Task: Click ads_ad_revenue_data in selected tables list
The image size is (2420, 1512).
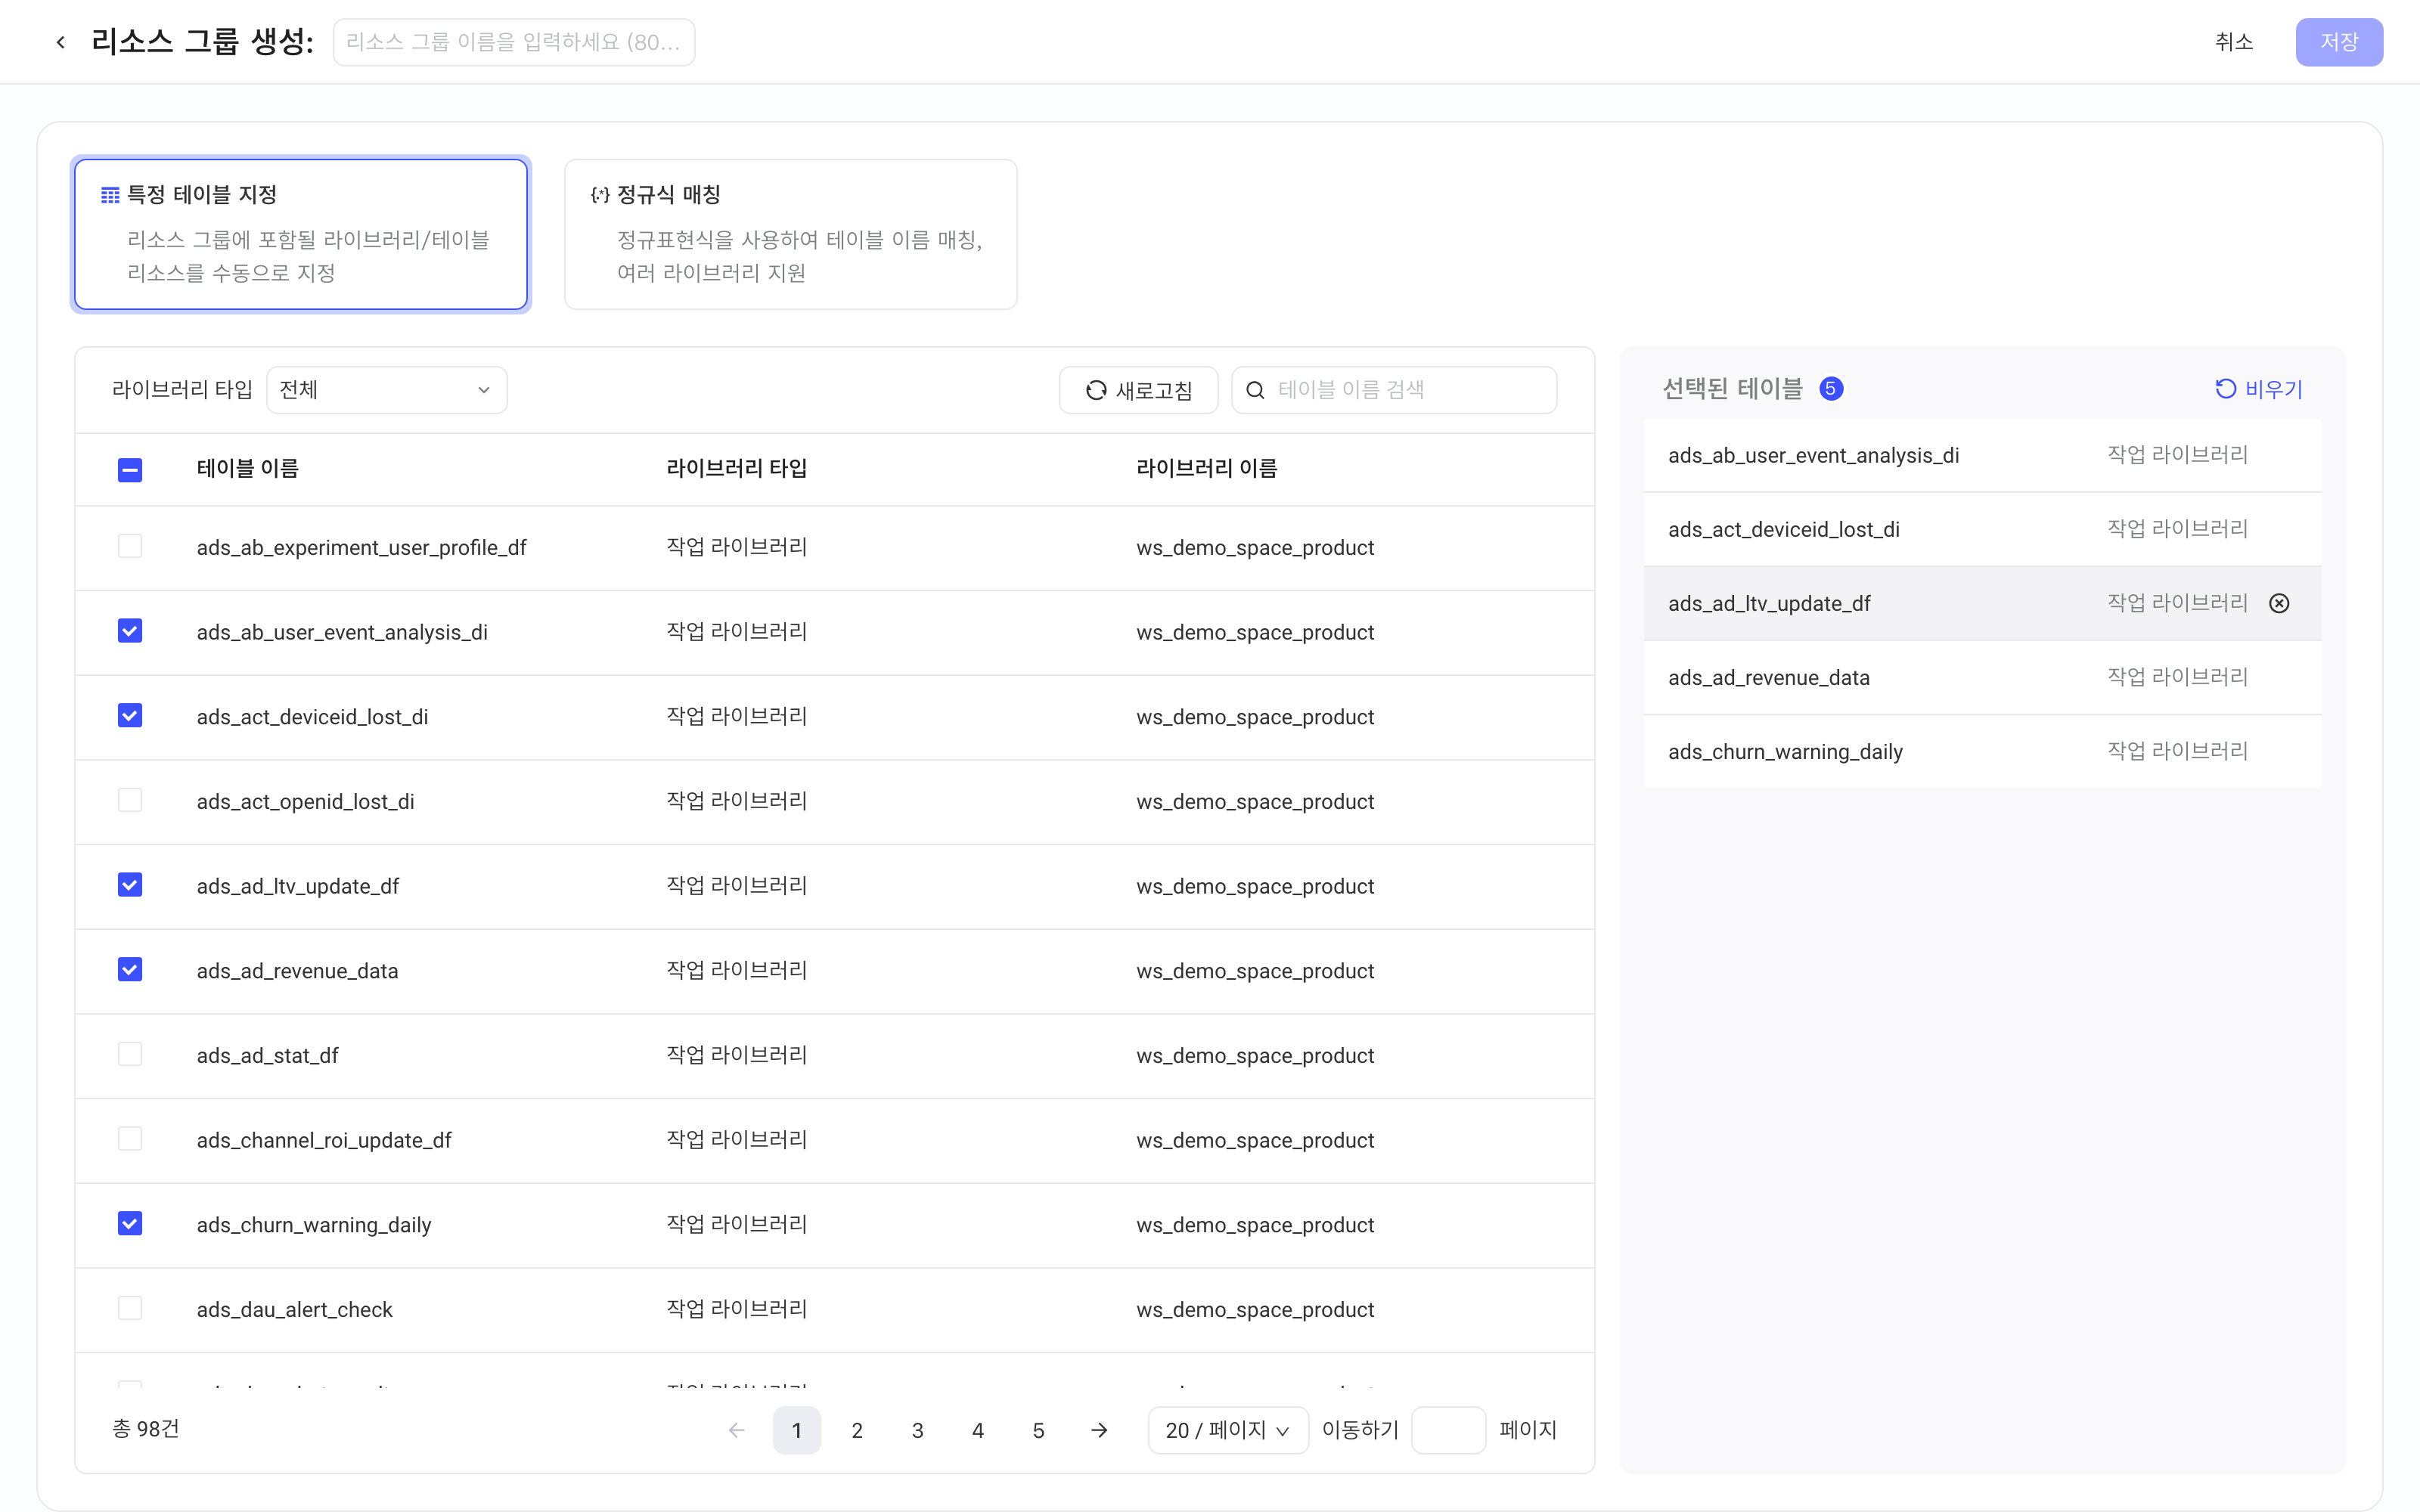Action: pos(1982,677)
